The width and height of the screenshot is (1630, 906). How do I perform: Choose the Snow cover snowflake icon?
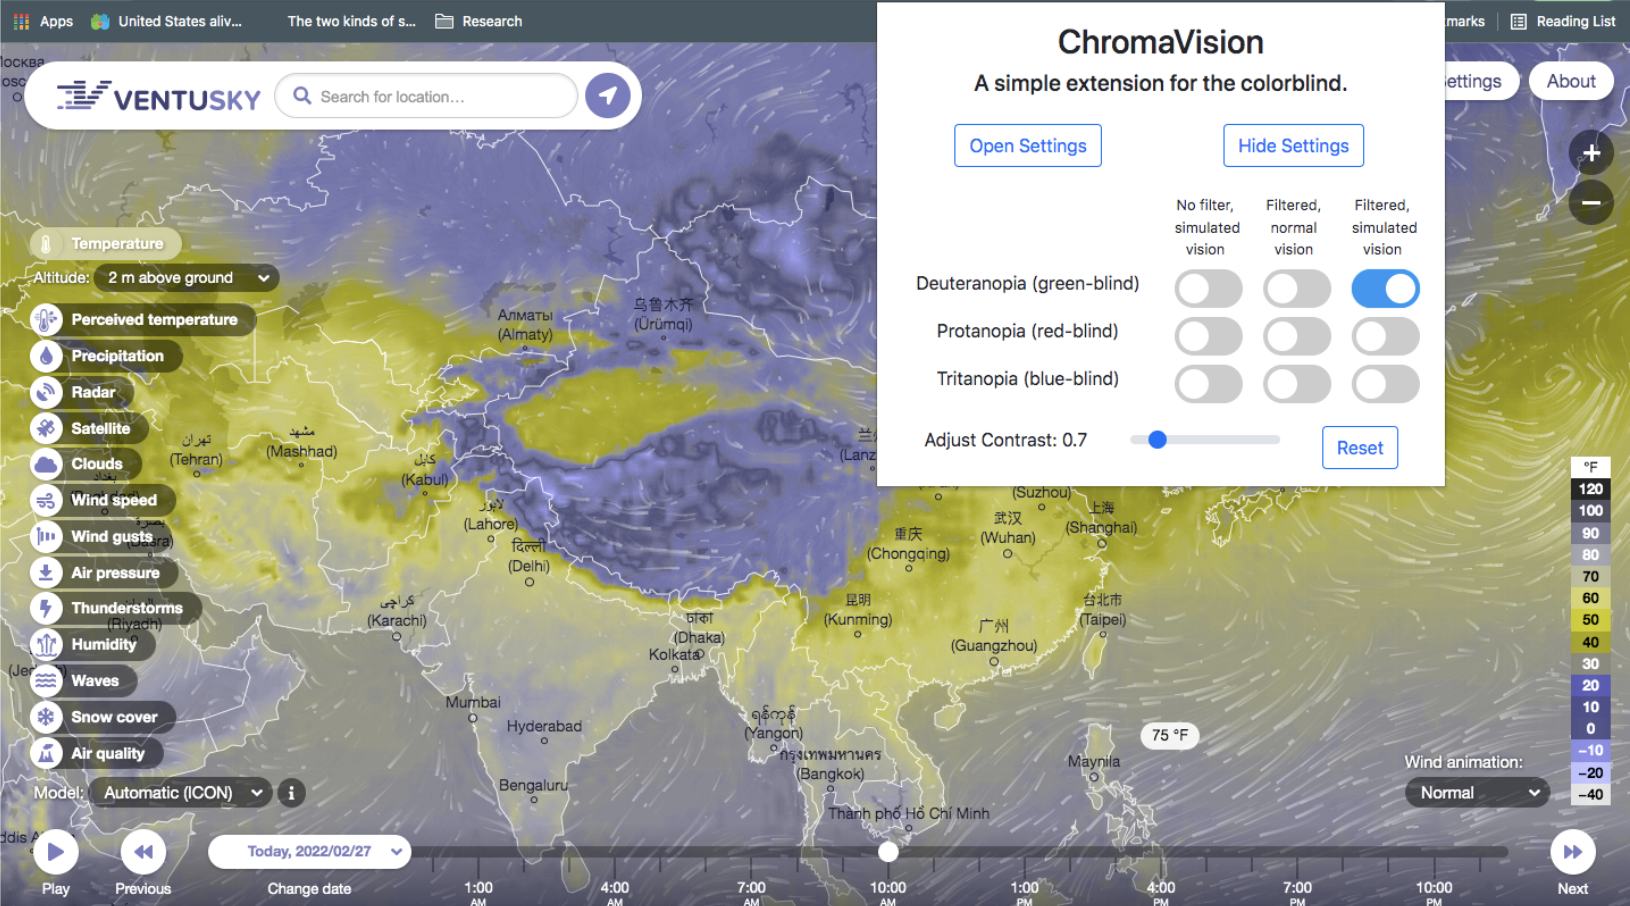(46, 717)
